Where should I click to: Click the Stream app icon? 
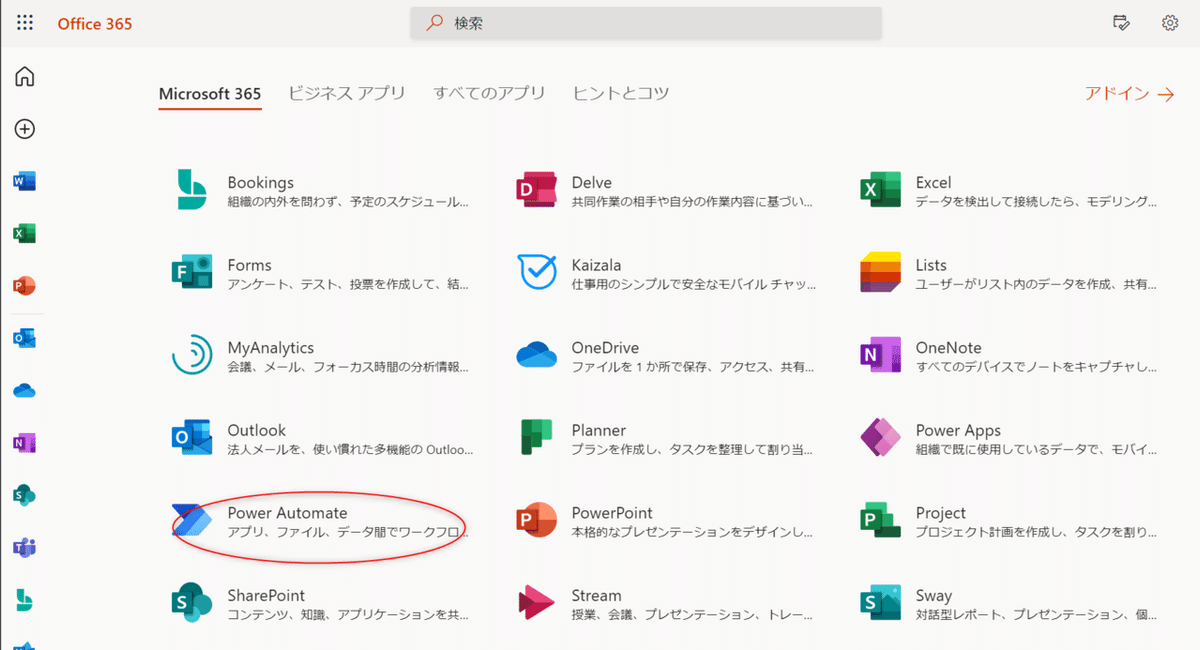(x=536, y=602)
